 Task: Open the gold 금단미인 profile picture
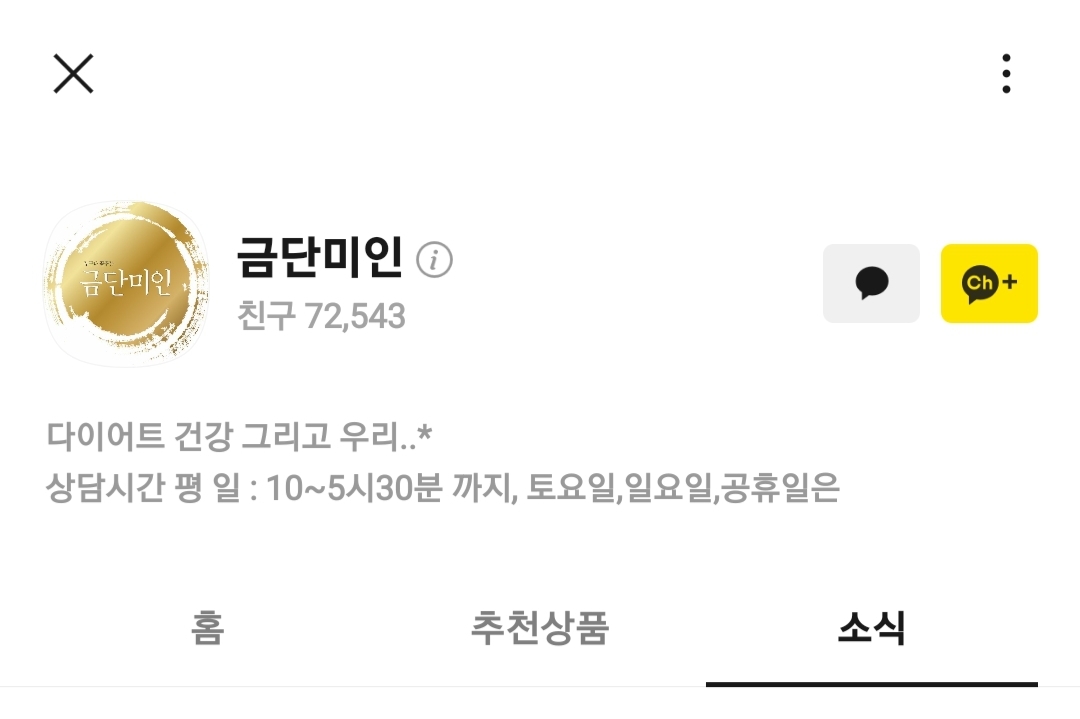point(126,283)
